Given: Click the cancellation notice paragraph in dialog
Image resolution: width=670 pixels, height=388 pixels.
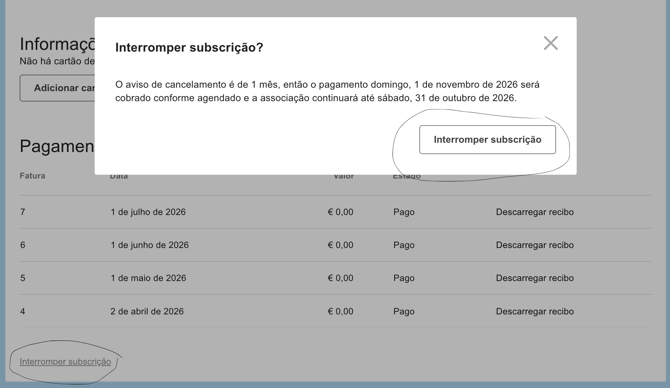Looking at the screenshot, I should [327, 91].
